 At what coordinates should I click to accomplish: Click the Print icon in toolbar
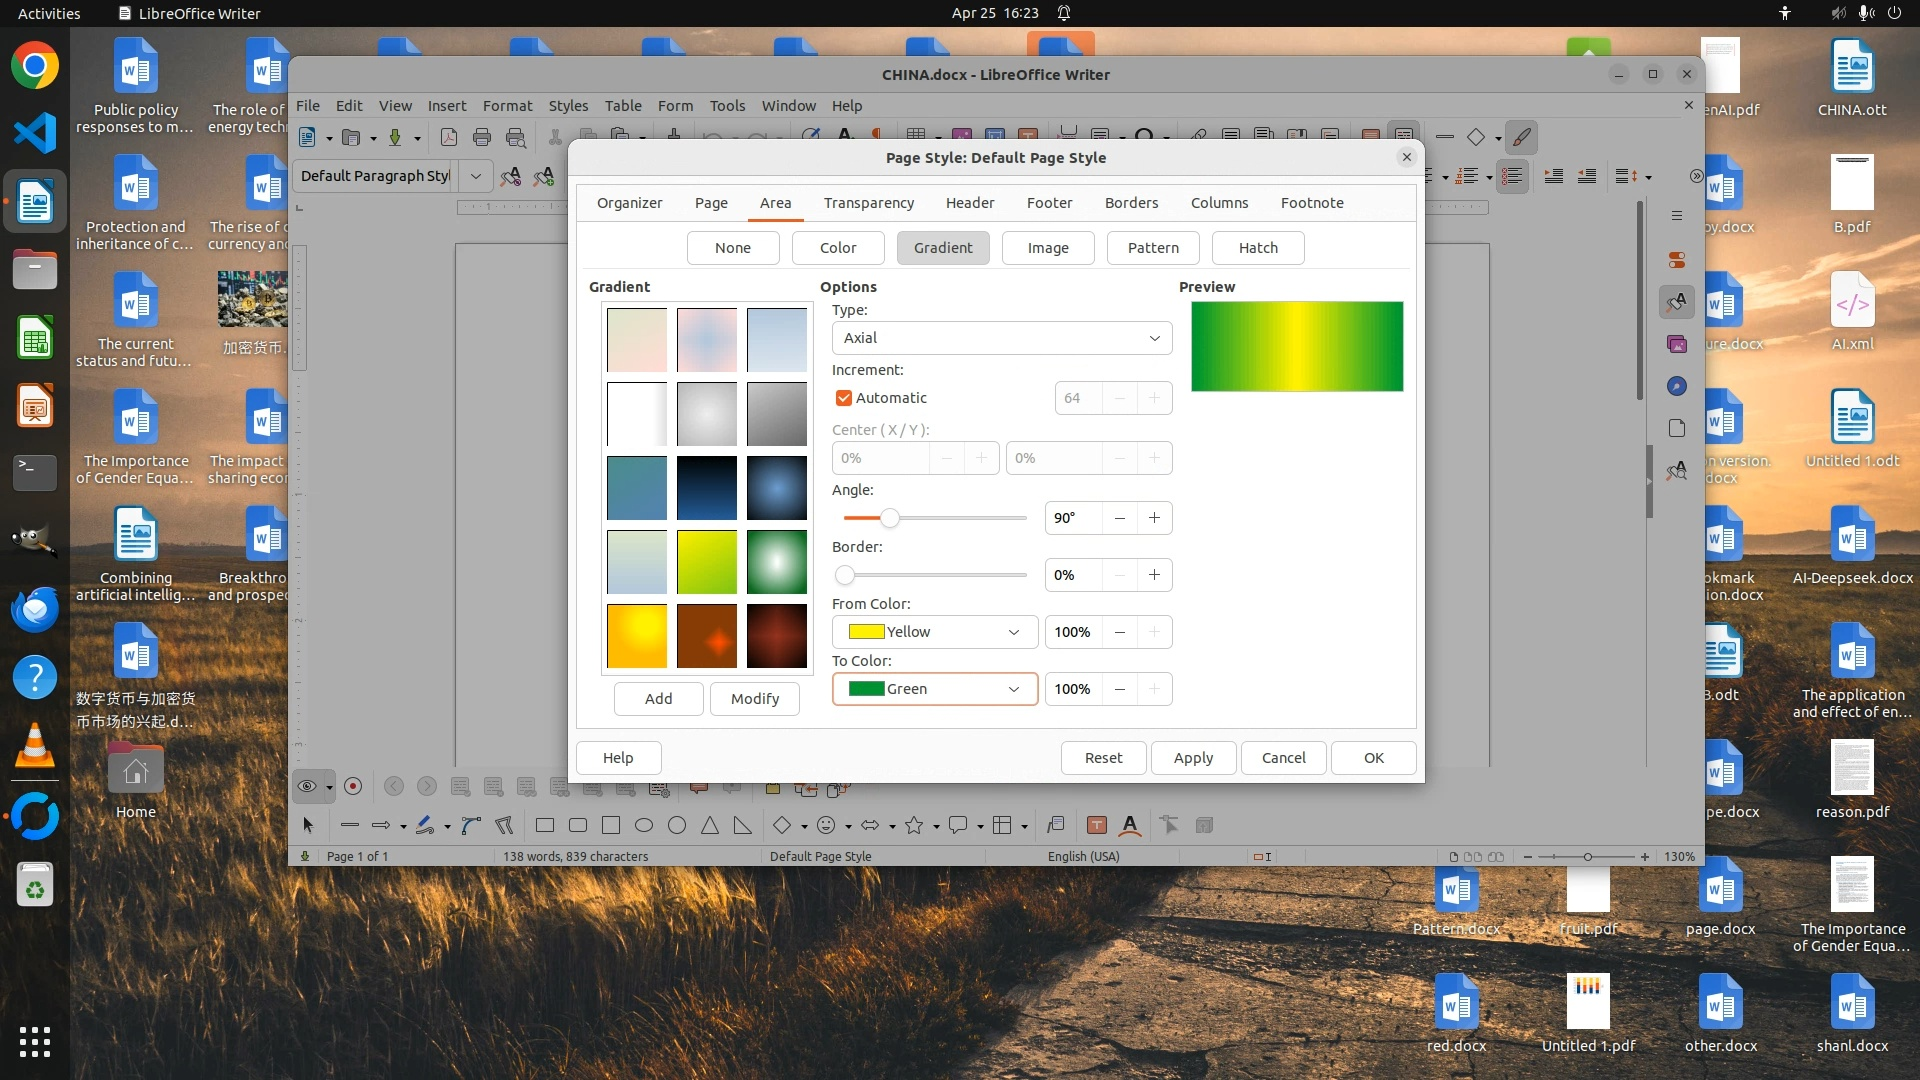(x=482, y=137)
